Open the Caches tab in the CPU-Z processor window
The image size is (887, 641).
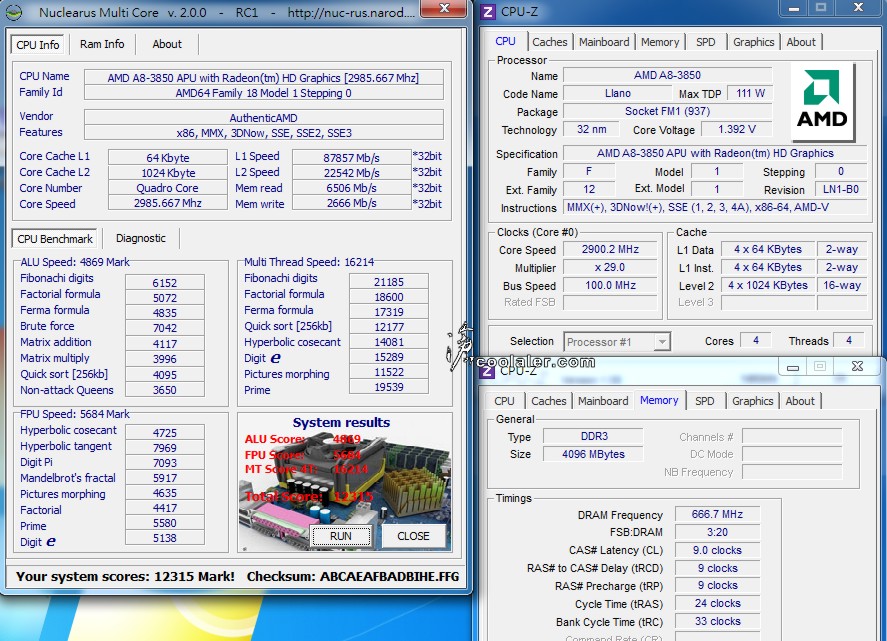549,42
